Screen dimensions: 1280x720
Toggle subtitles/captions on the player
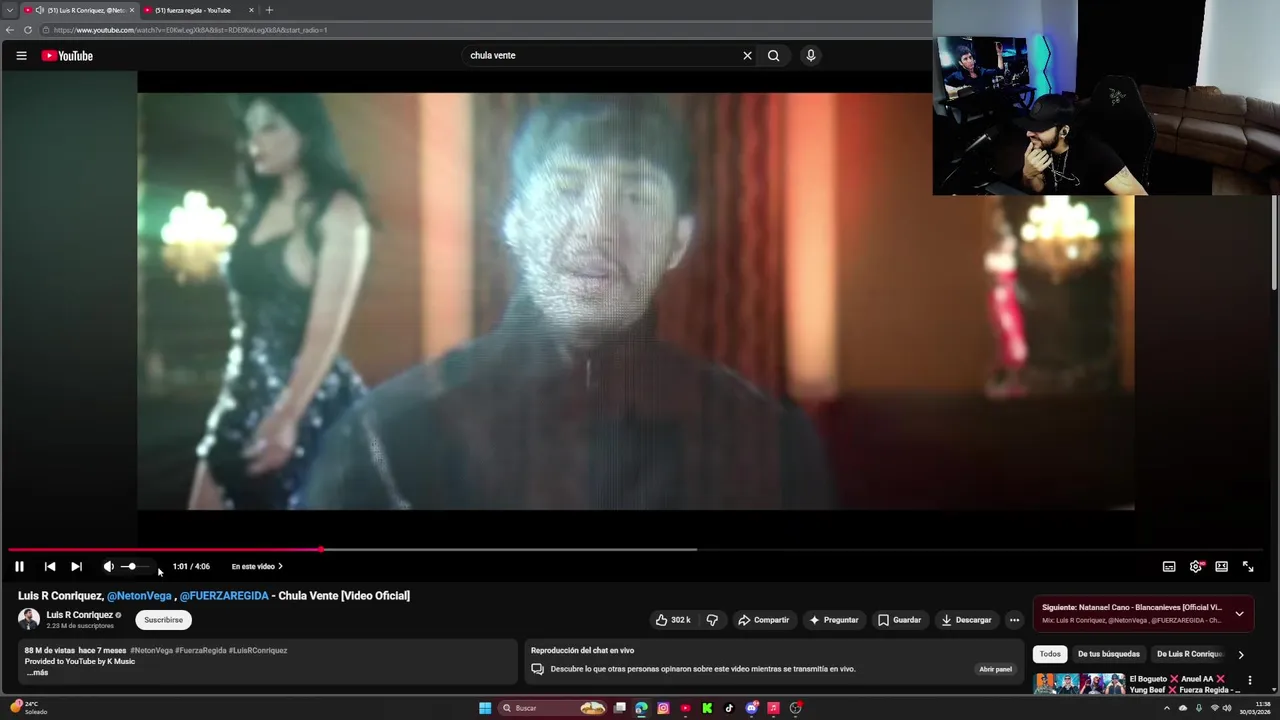click(1169, 566)
